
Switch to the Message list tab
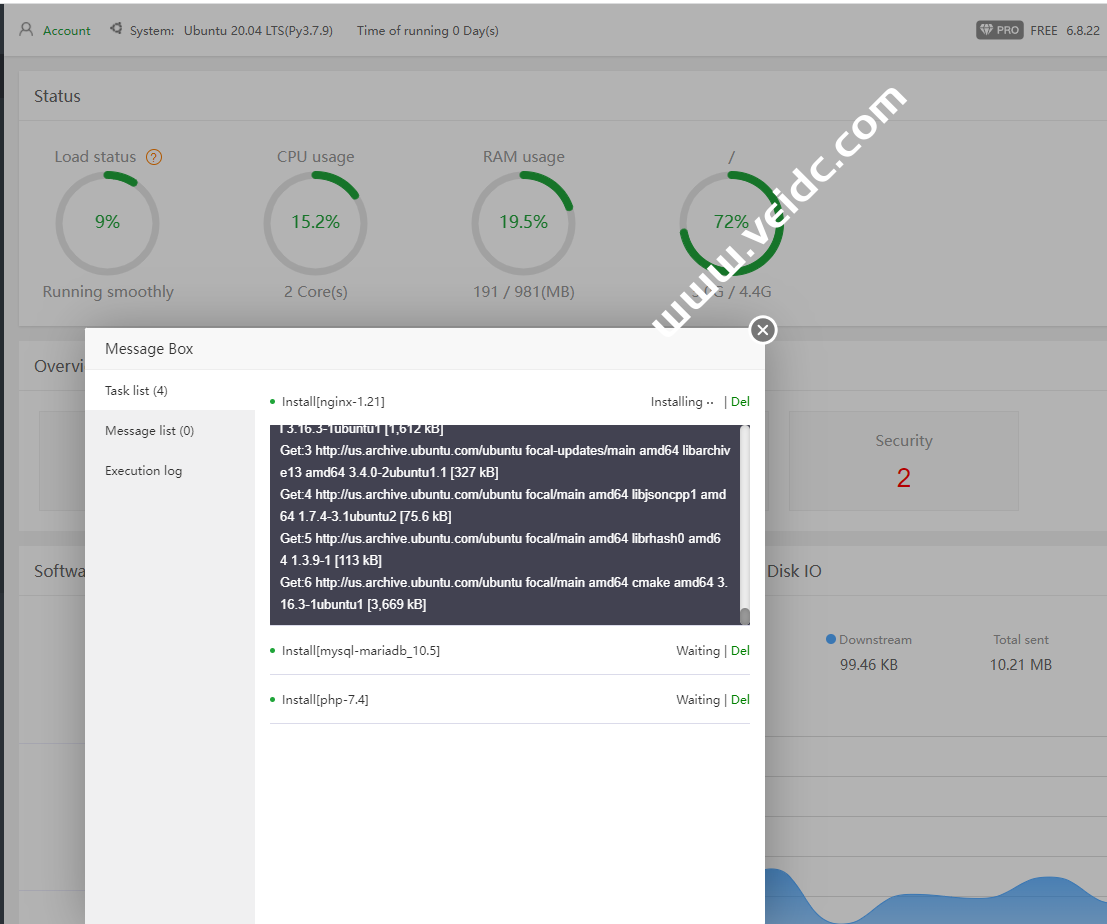149,430
